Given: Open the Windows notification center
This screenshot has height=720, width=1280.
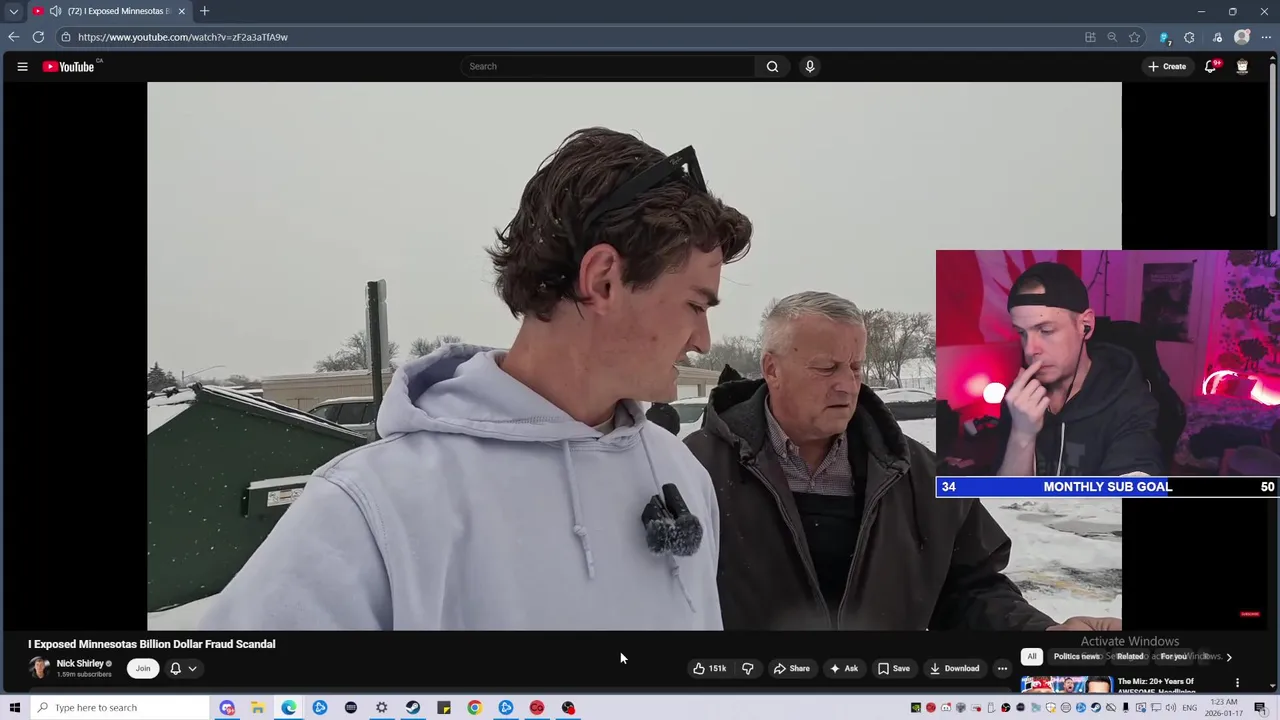Looking at the screenshot, I should (1260, 708).
